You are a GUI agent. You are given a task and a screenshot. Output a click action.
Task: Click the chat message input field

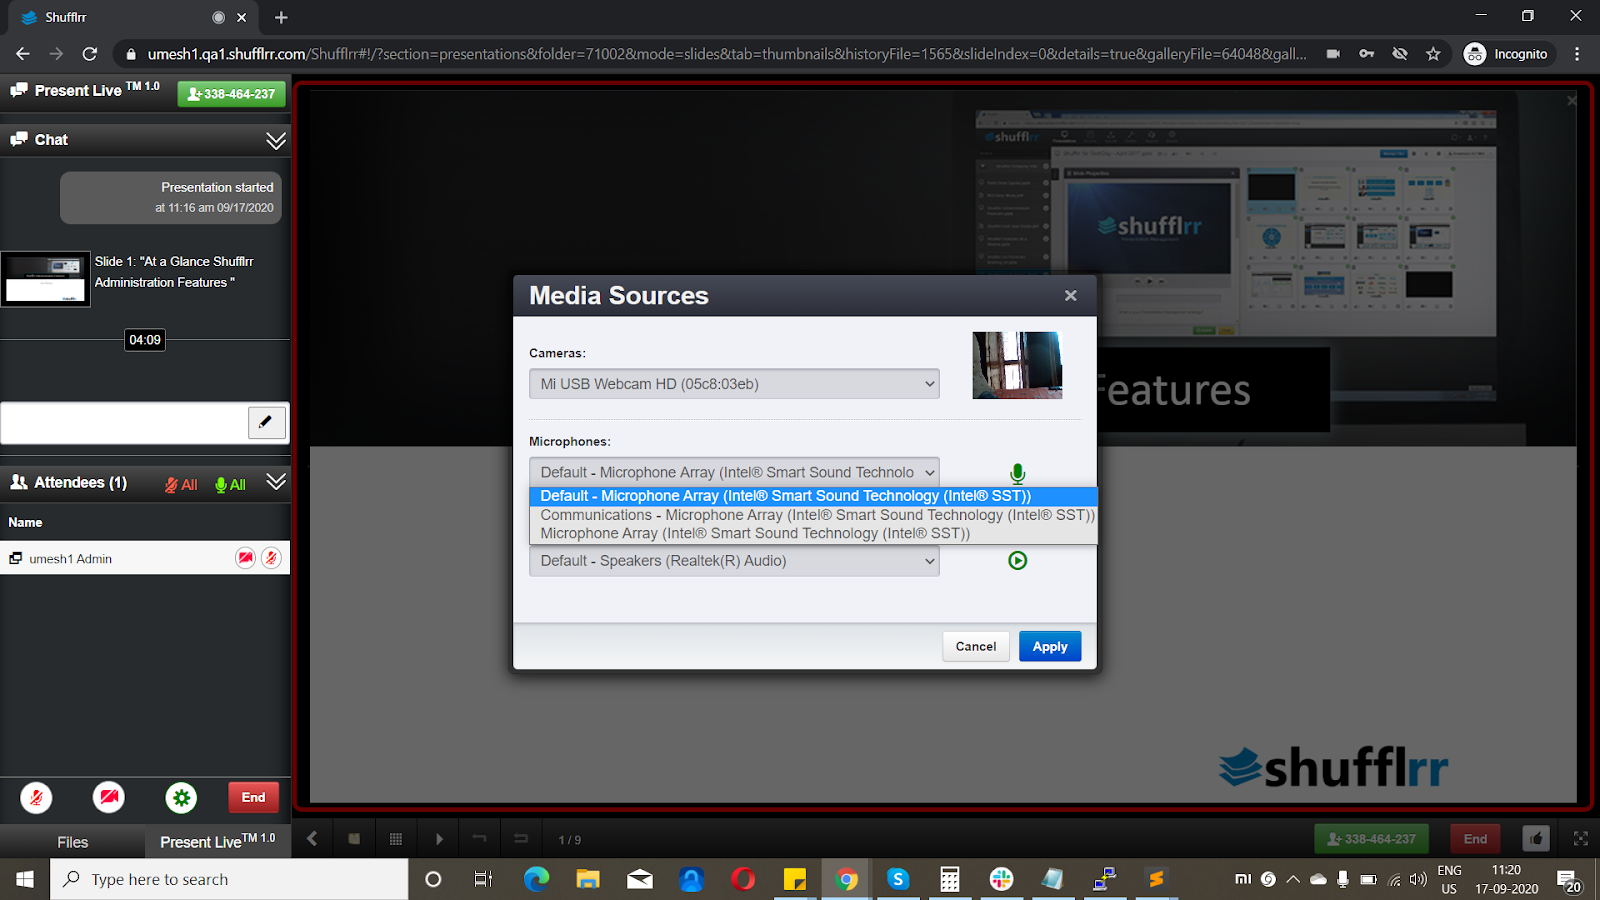124,423
